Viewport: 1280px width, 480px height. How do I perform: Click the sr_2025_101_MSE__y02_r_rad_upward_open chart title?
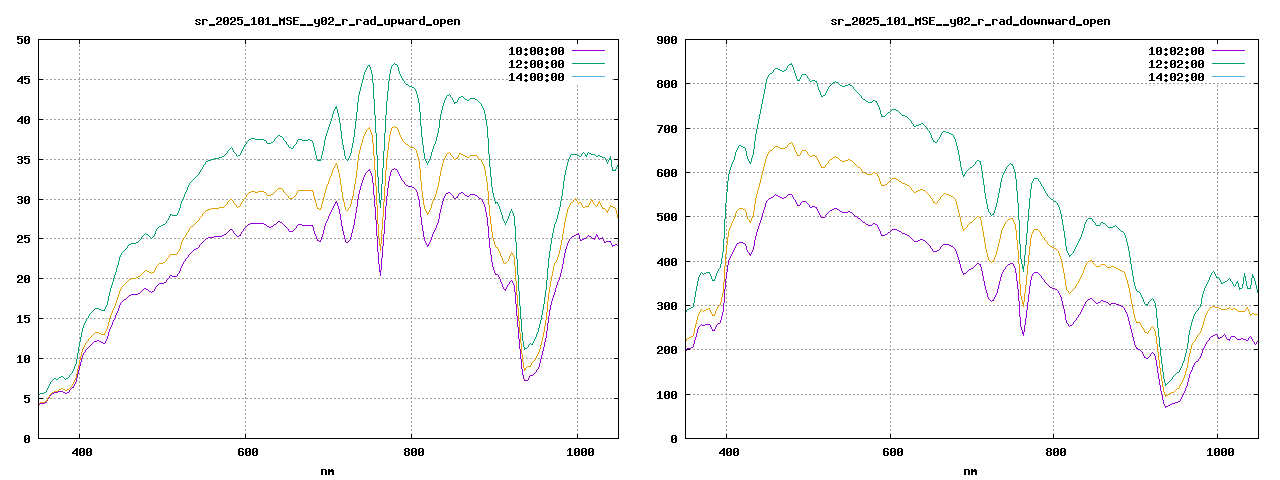point(327,21)
